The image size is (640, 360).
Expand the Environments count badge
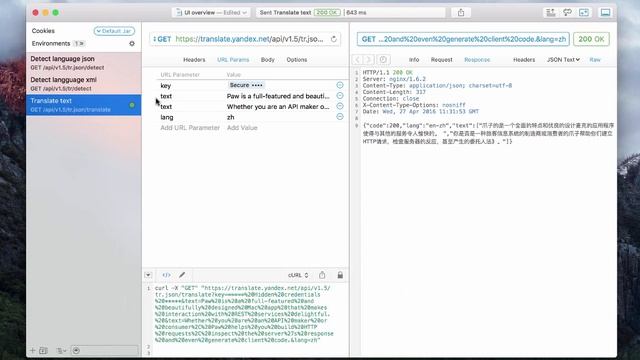click(x=79, y=43)
